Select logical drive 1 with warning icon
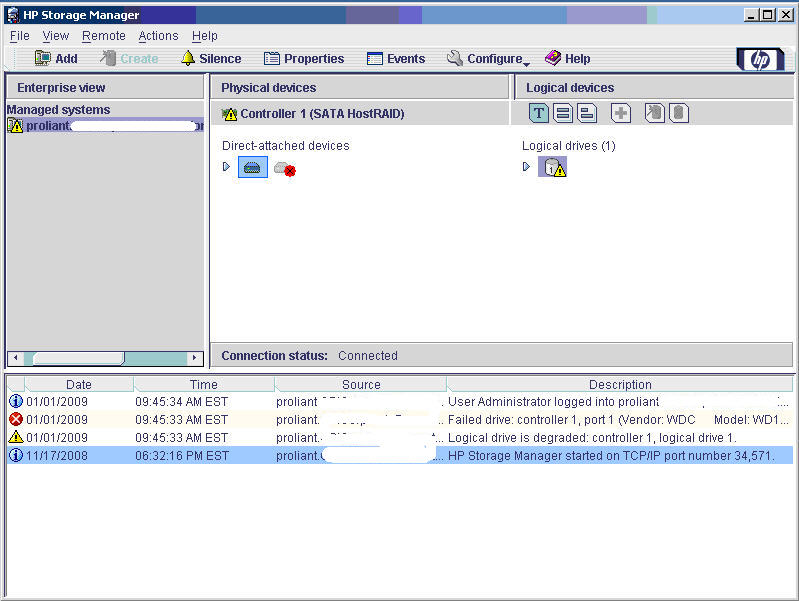Viewport: 799px width, 601px height. [x=553, y=167]
